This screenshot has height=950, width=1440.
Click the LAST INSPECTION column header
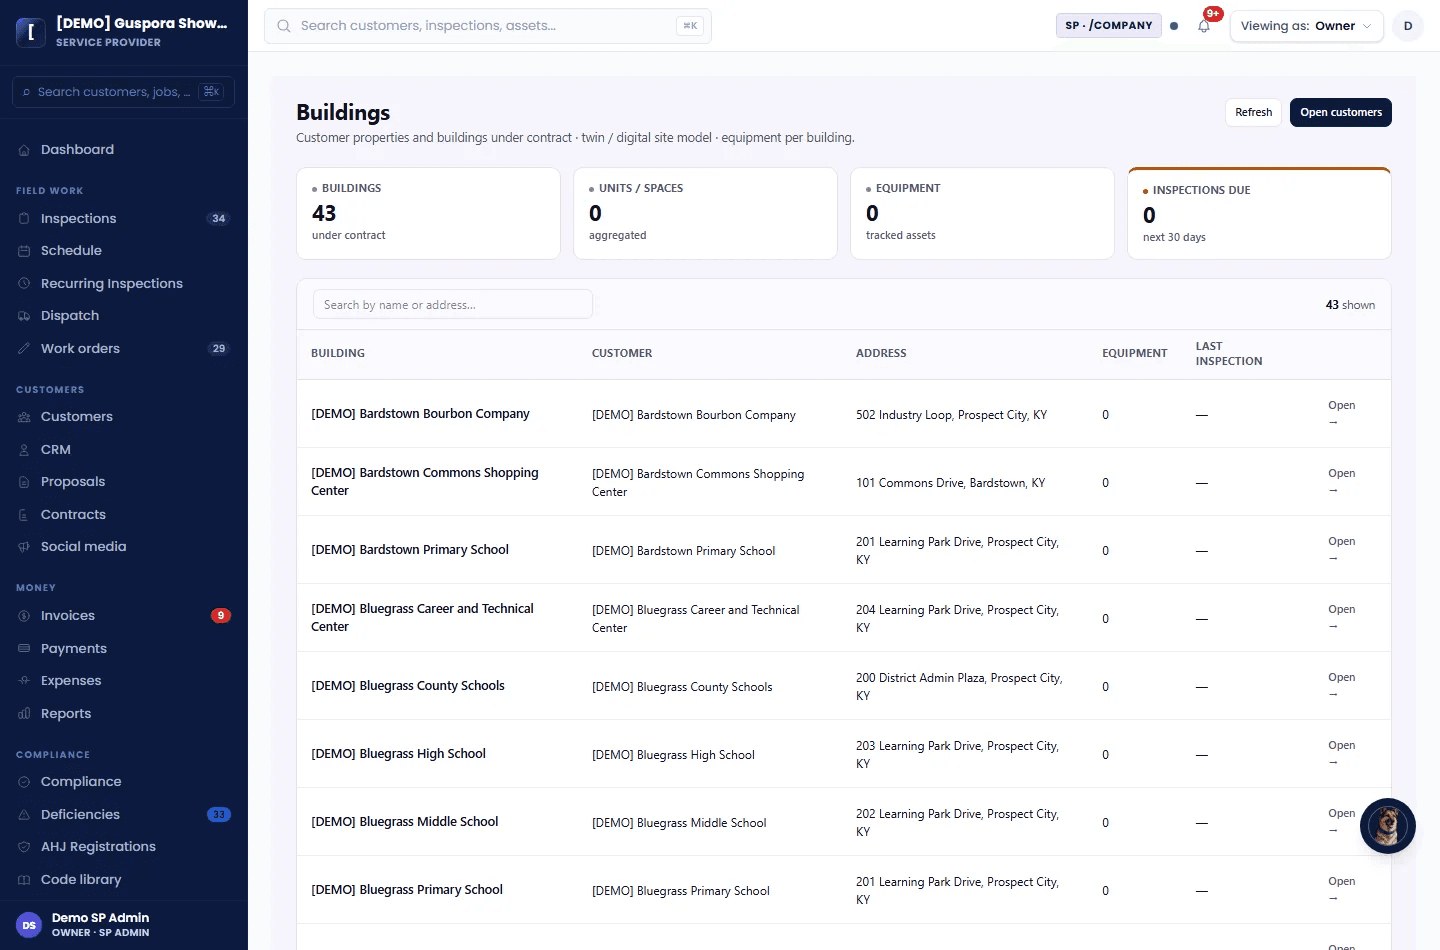click(1229, 354)
